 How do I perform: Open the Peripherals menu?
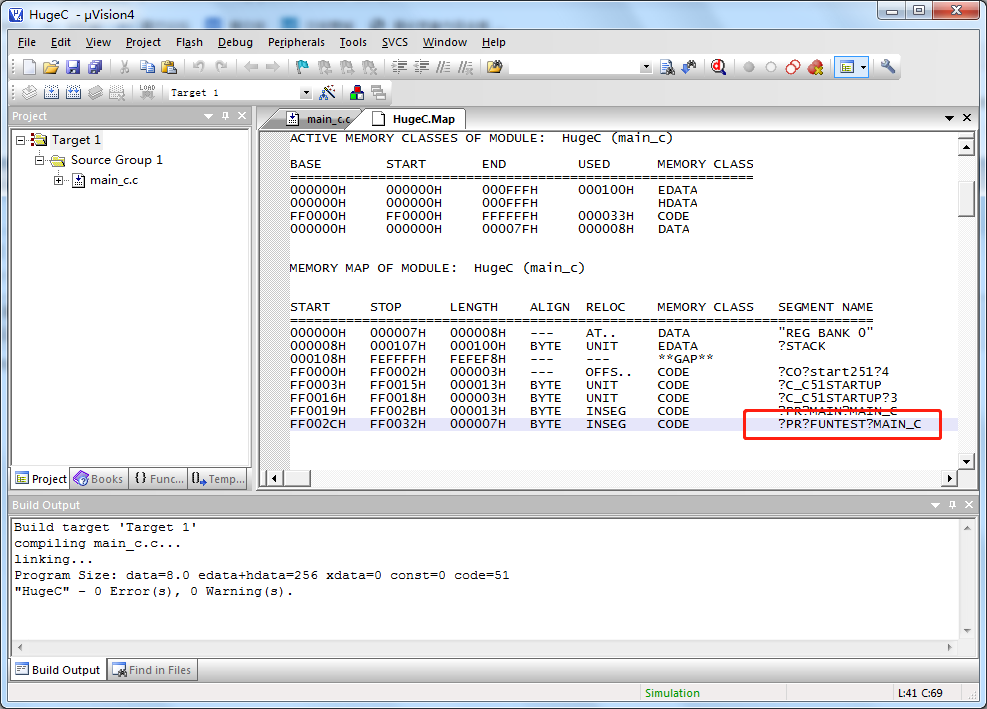296,42
